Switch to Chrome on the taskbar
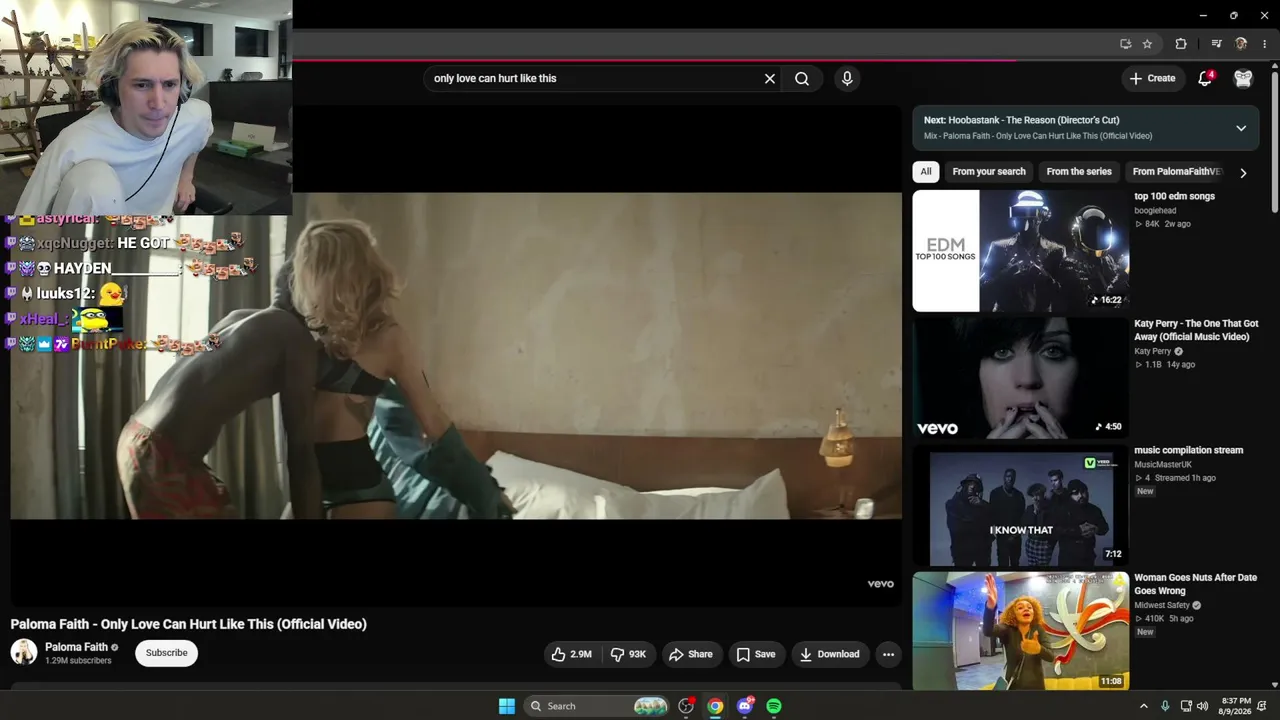 tap(715, 706)
